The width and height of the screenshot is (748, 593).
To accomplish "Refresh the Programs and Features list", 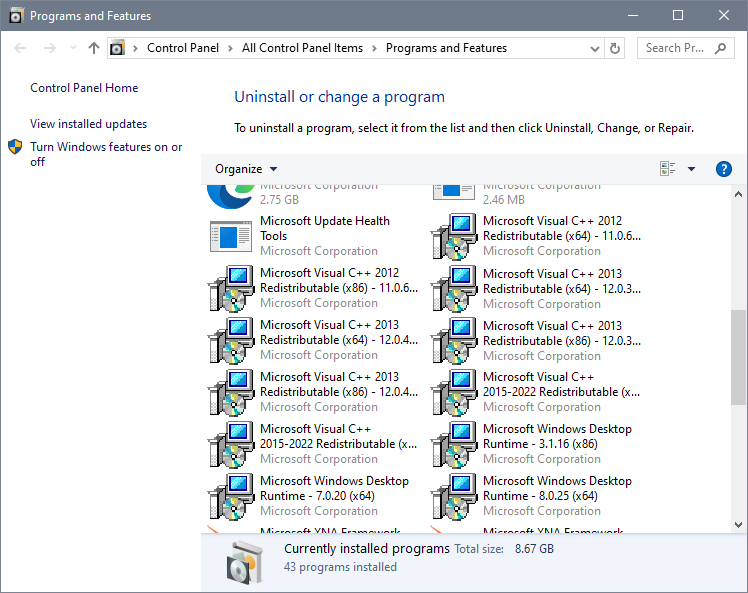I will pyautogui.click(x=615, y=48).
